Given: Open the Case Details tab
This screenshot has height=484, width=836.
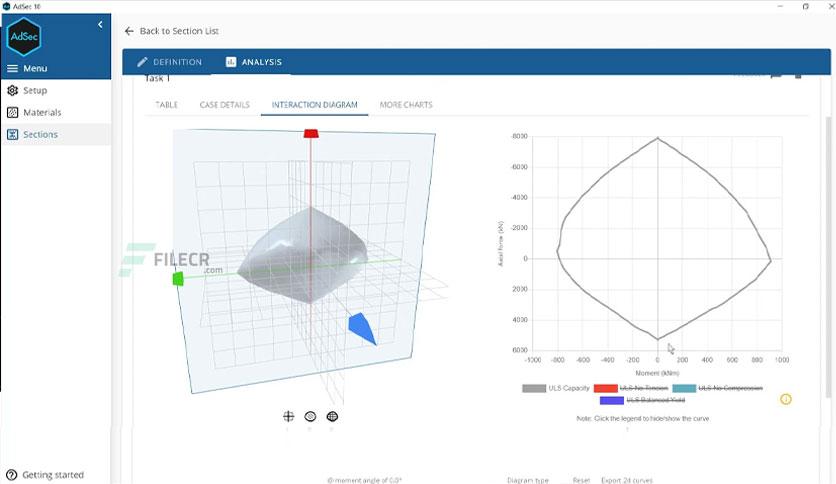Looking at the screenshot, I should (224, 105).
